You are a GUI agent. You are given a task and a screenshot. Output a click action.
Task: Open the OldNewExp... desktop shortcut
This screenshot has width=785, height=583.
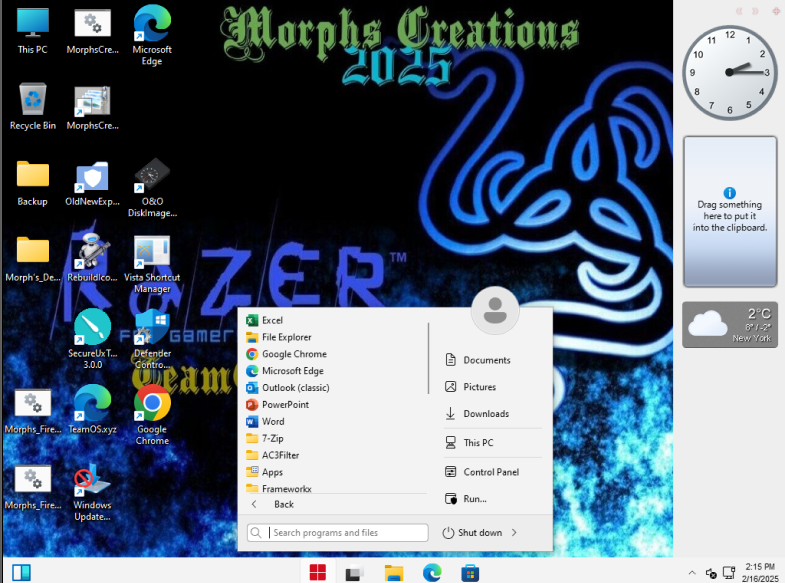click(x=92, y=183)
